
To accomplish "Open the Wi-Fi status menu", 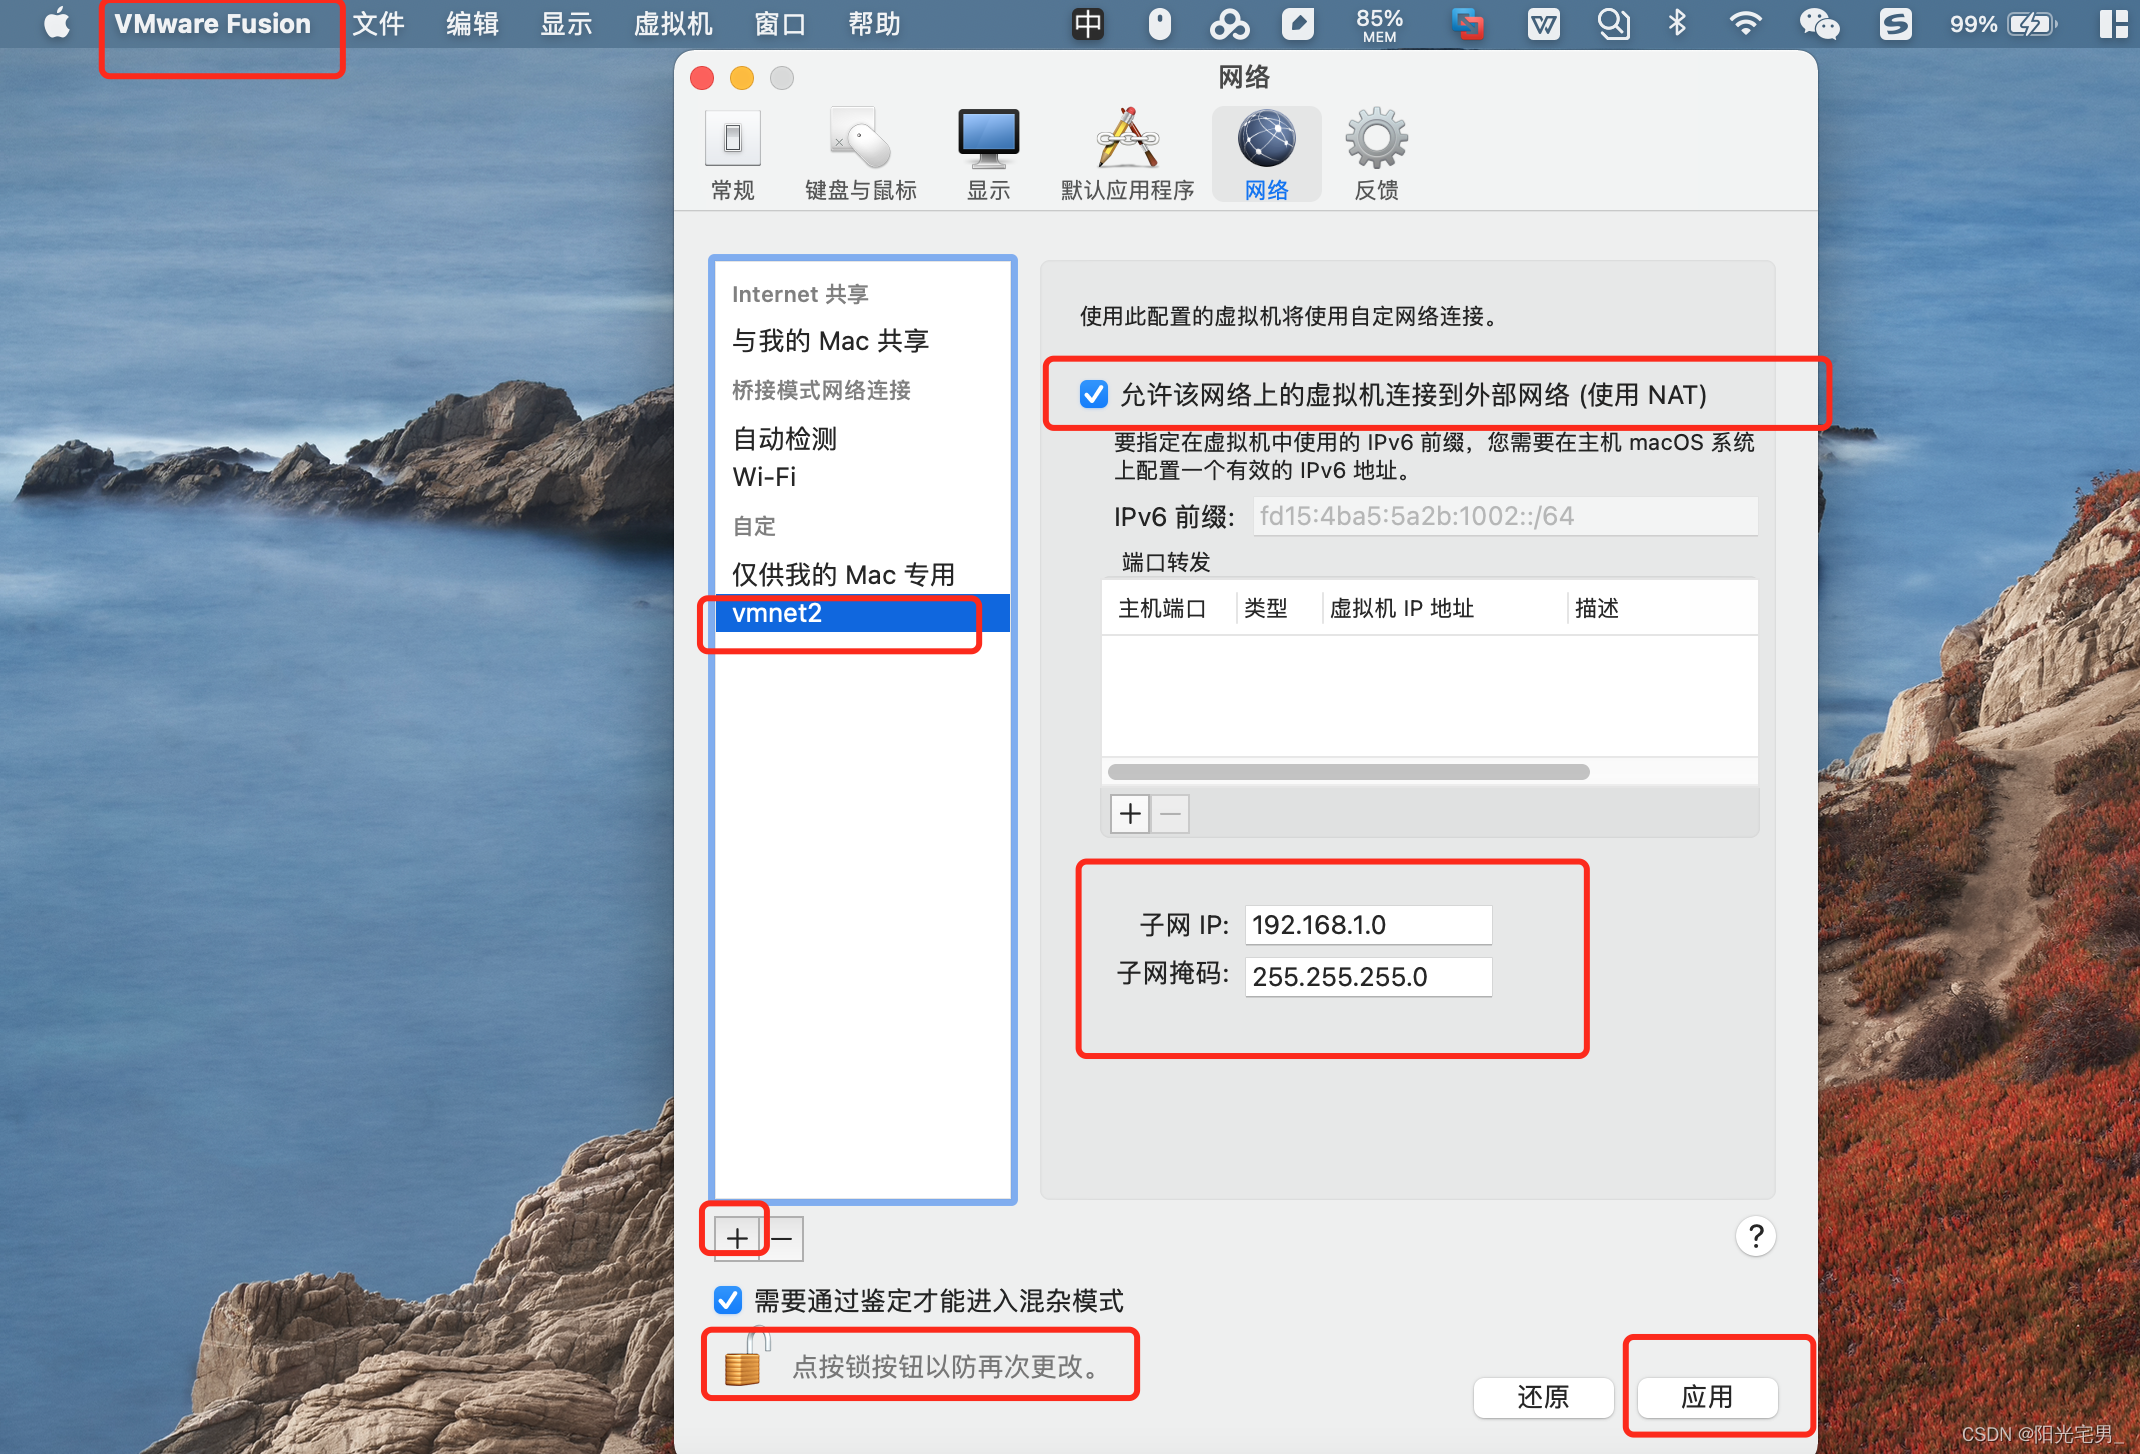I will (1745, 24).
